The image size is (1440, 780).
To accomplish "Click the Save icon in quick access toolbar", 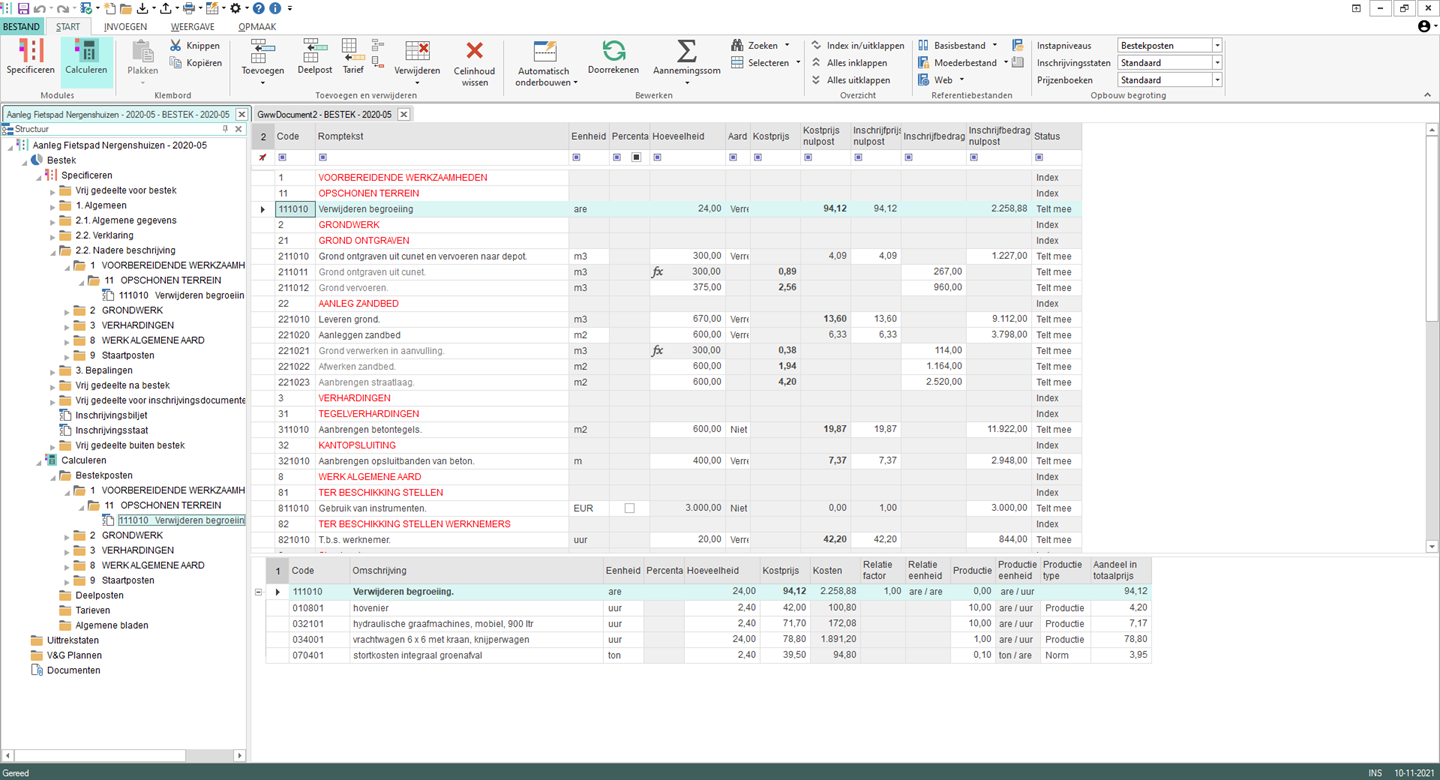I will [x=23, y=8].
